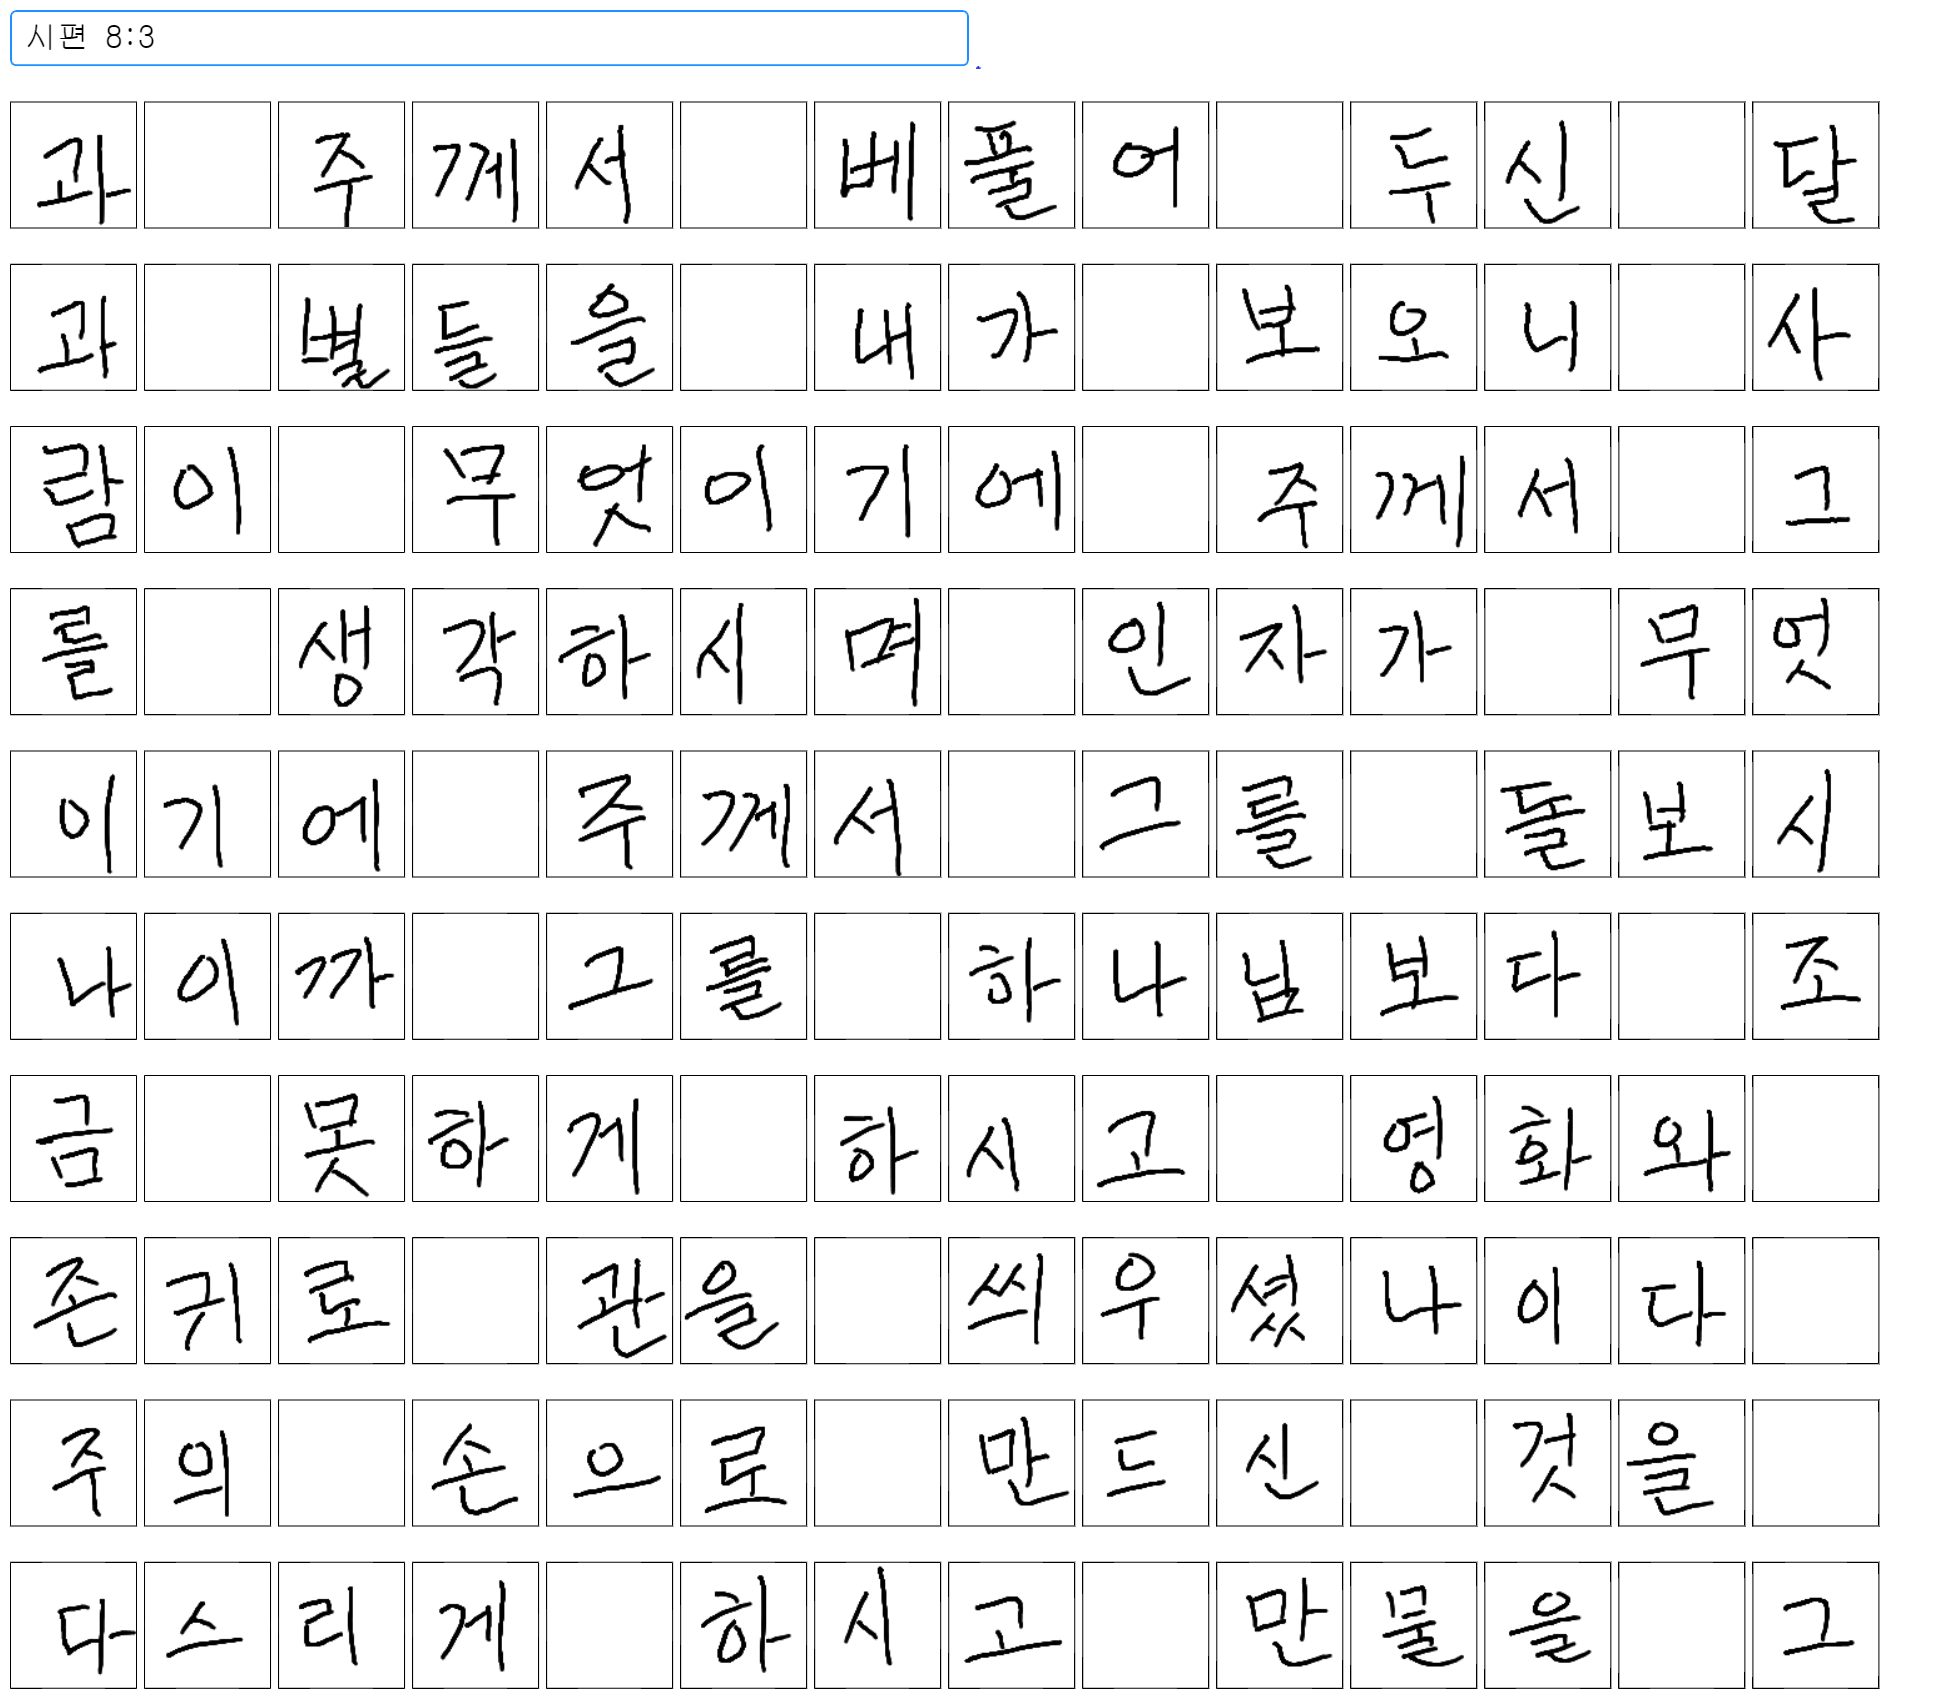Viewport: 1937px width, 1703px height.
Task: Click the handwritten 베 character cell
Action: 877,165
